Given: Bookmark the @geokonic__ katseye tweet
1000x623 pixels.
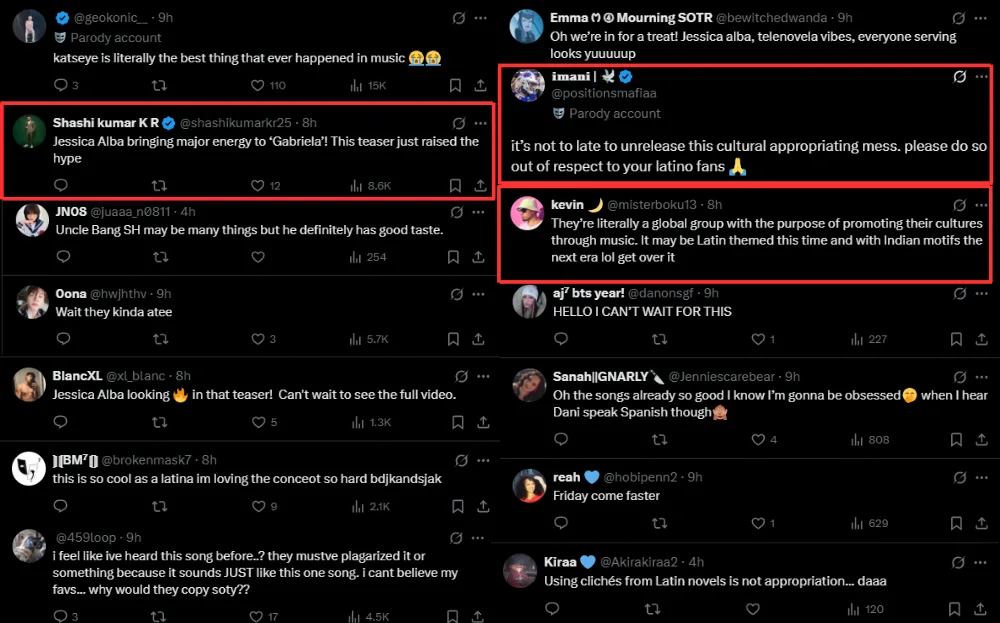Looking at the screenshot, I should click(x=455, y=86).
